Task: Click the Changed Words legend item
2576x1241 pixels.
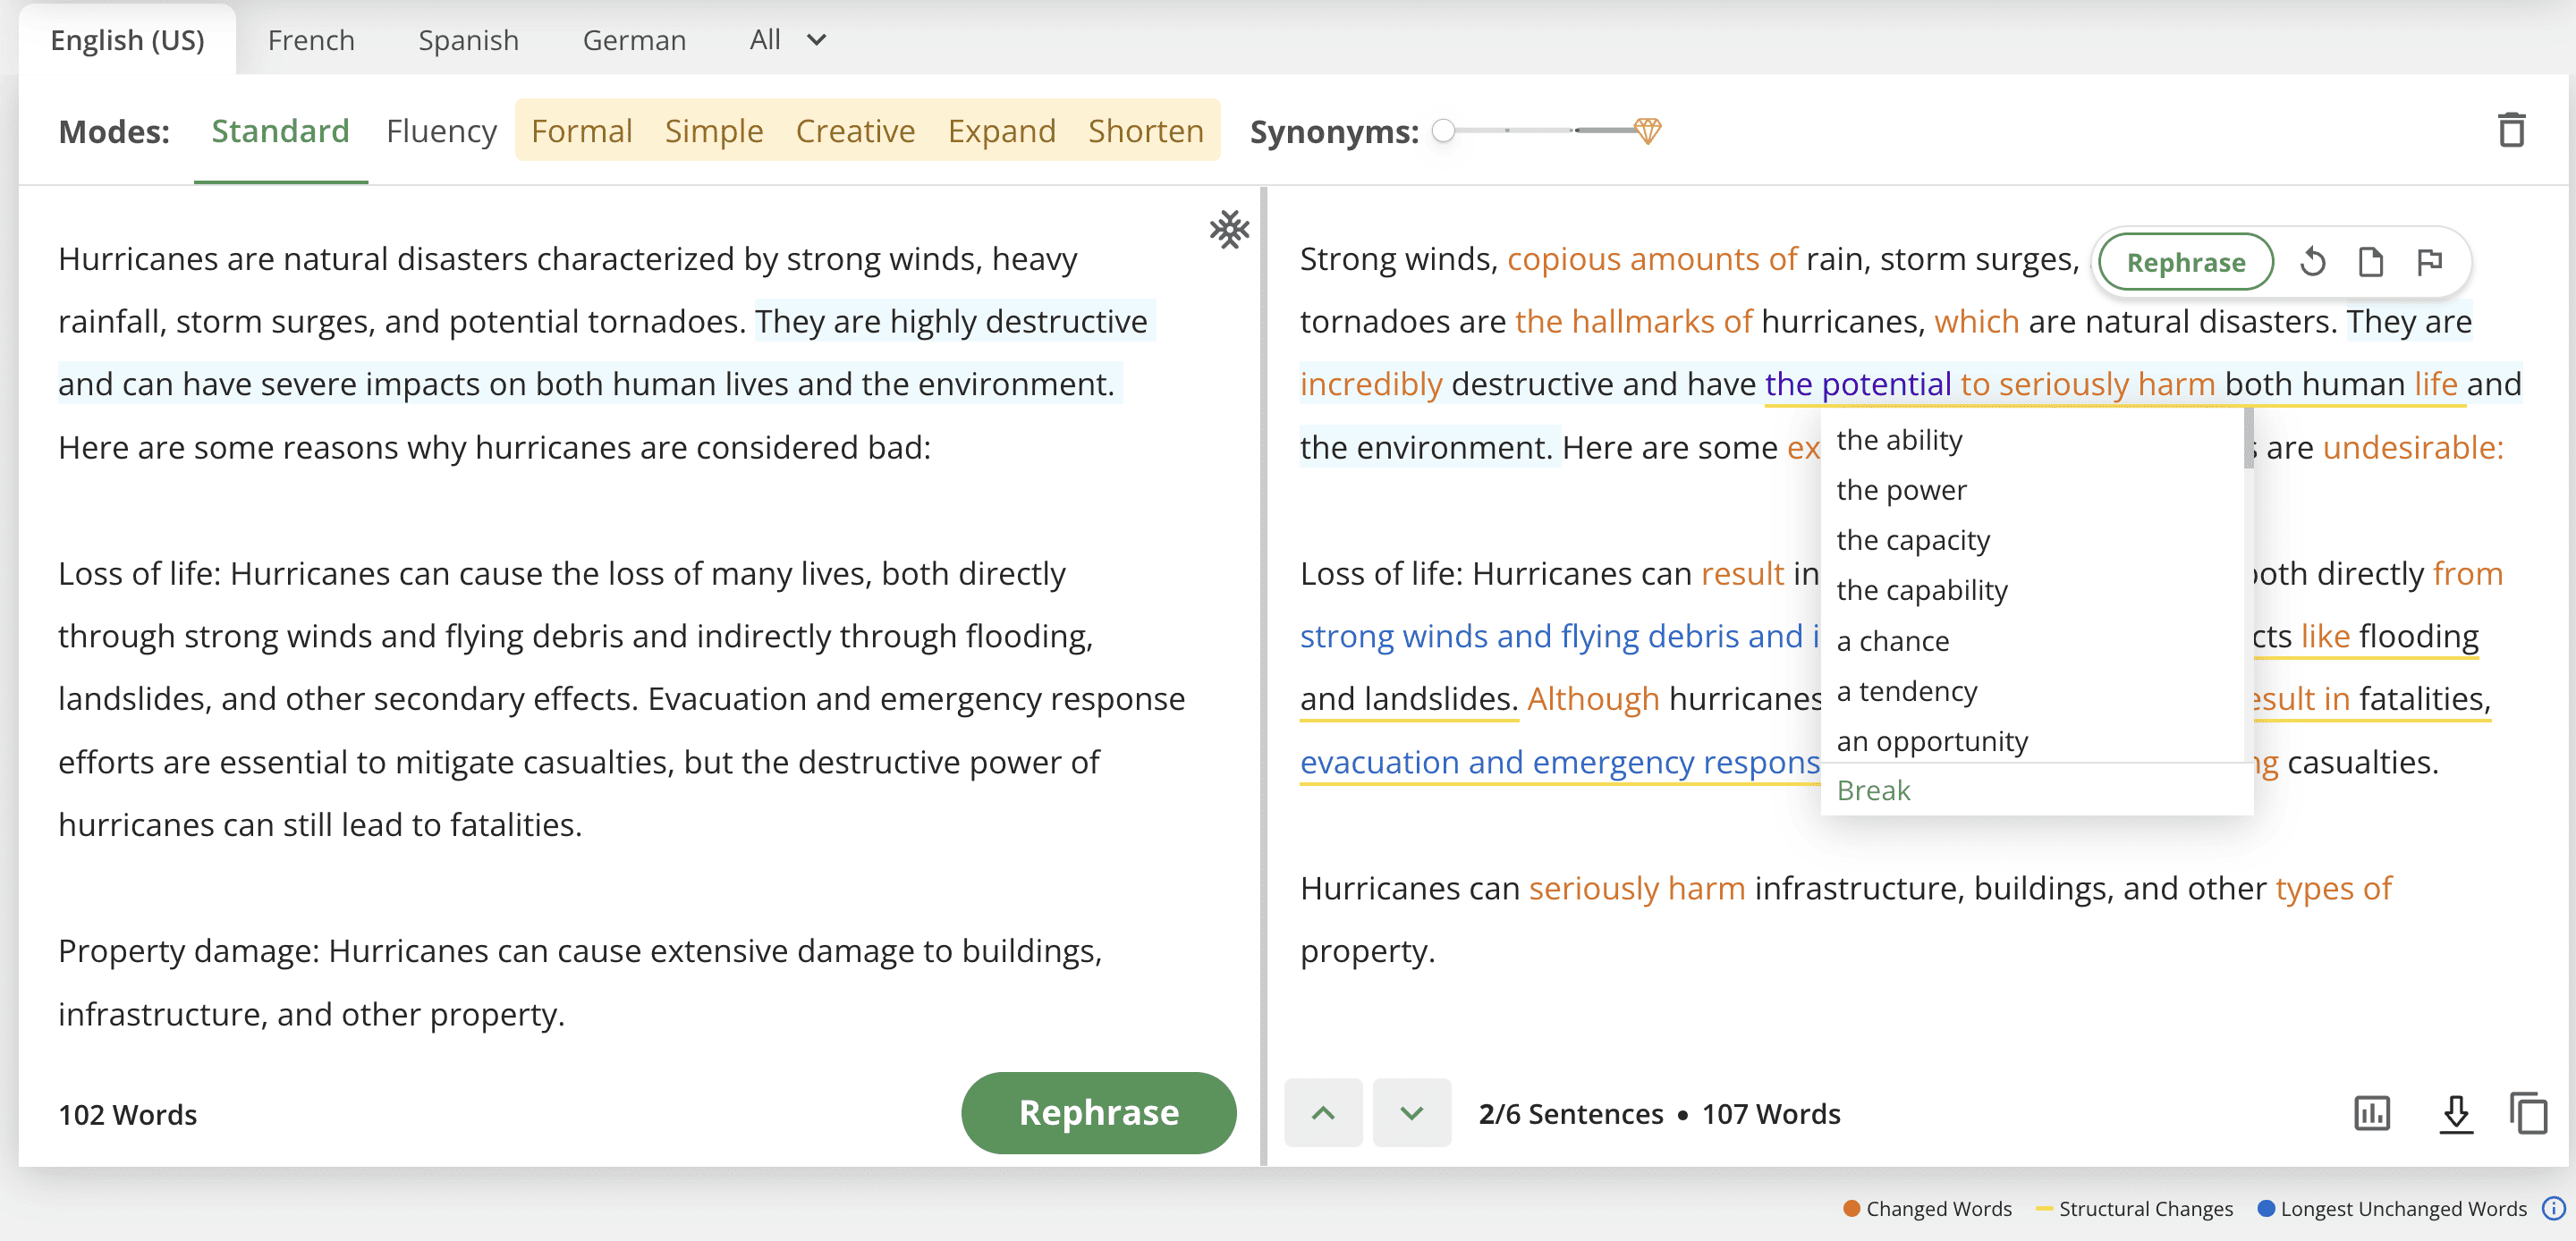Action: point(1927,1208)
